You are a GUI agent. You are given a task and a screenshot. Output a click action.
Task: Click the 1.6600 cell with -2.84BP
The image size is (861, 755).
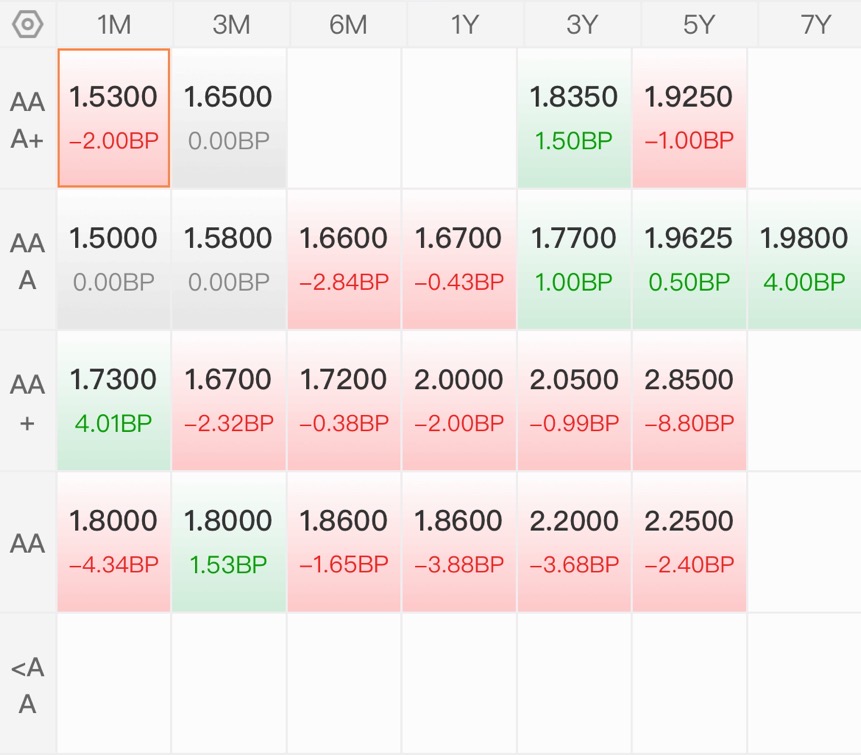[x=344, y=259]
